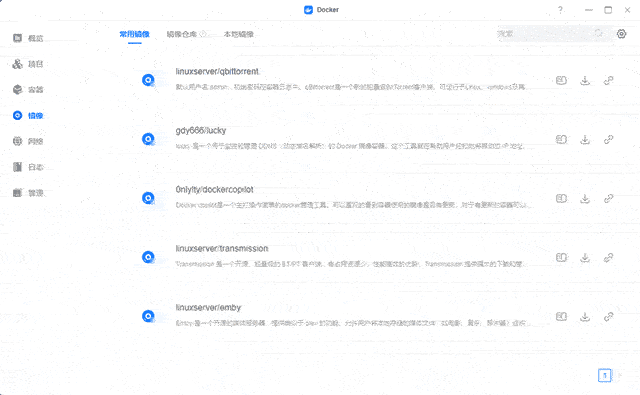
Task: Open the 日志 logs section
Action: click(28, 167)
